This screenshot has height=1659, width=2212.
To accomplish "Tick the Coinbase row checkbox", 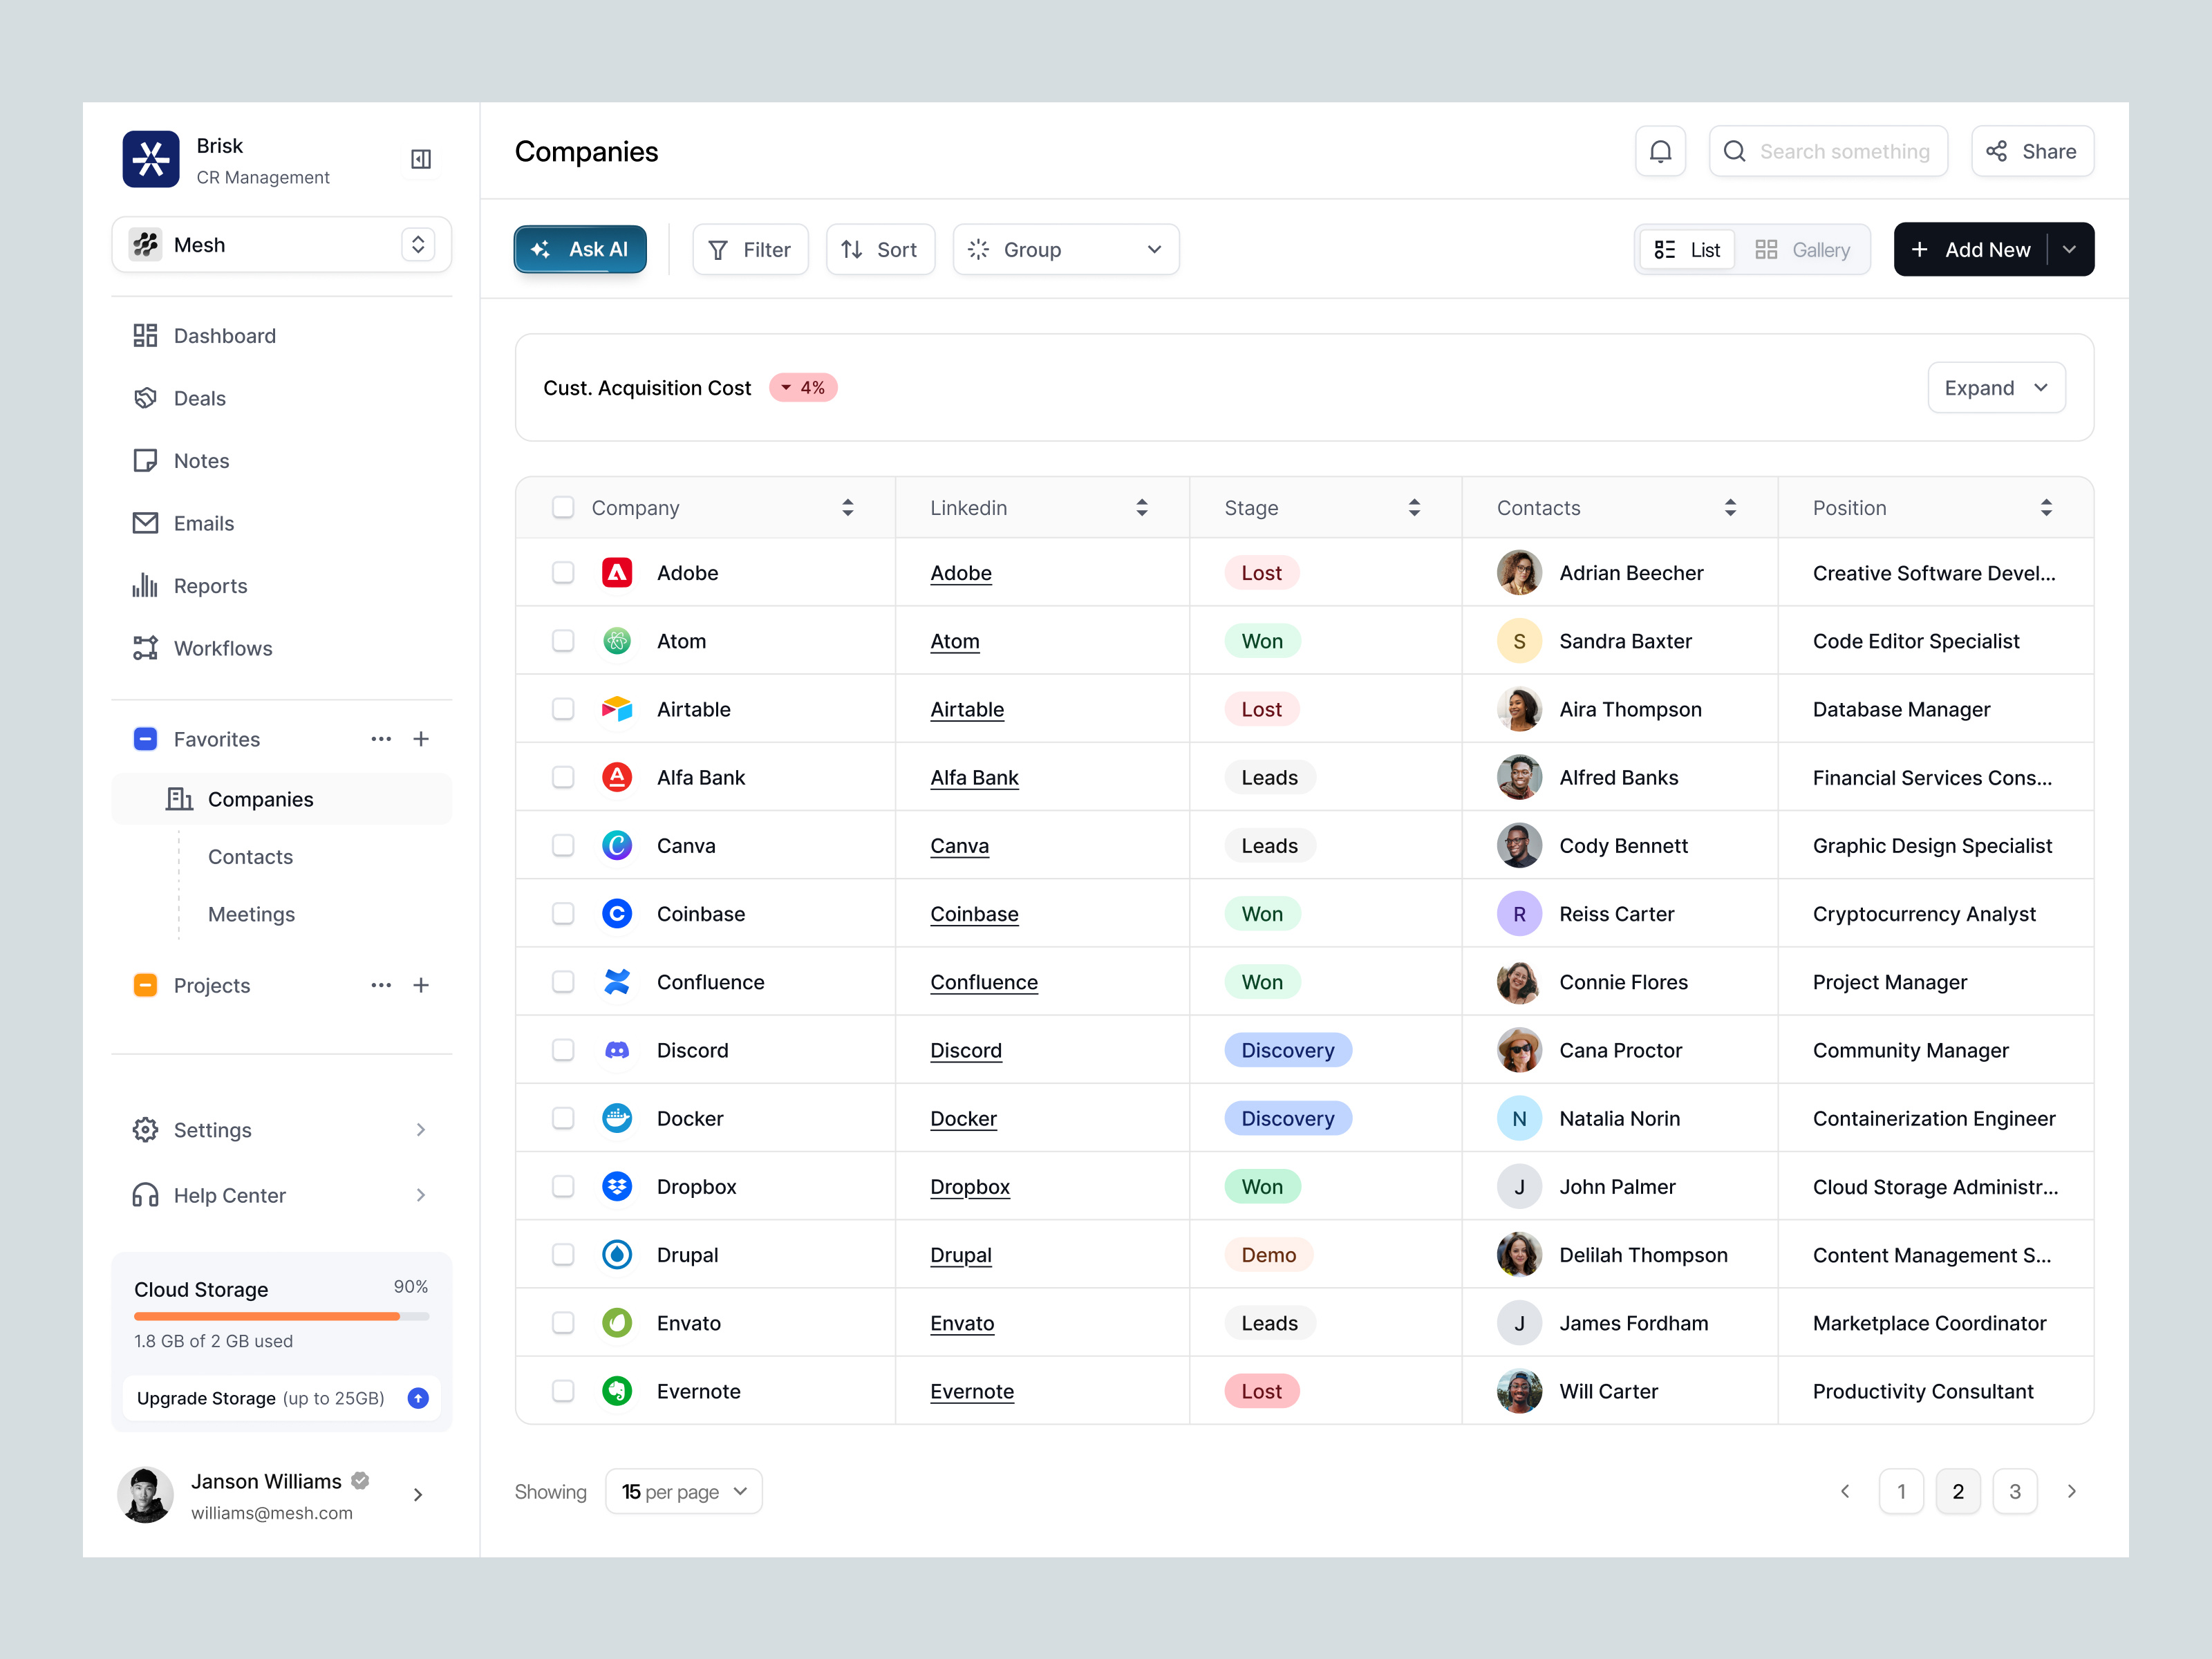I will (563, 913).
